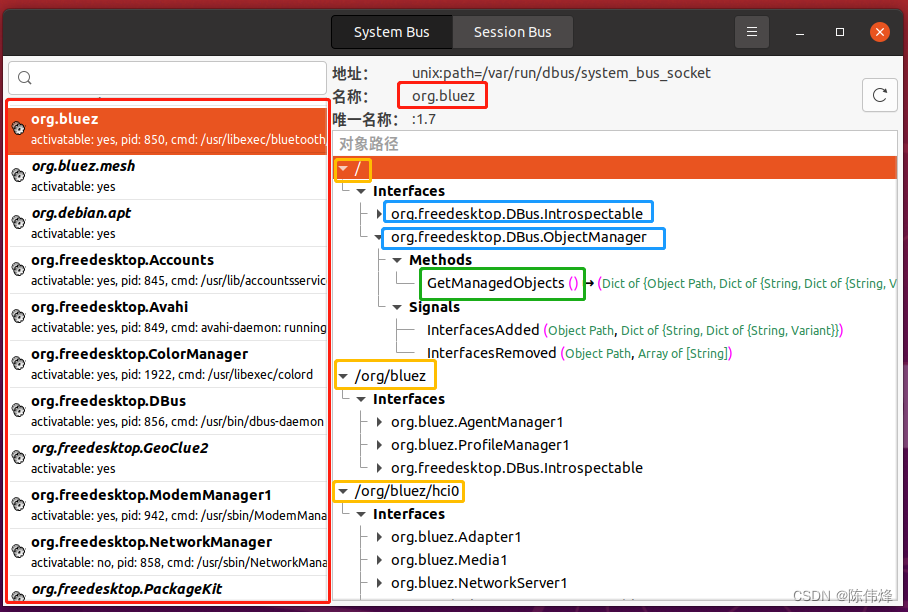Collapse the /org/bluez object path
908x612 pixels.
[x=343, y=376]
